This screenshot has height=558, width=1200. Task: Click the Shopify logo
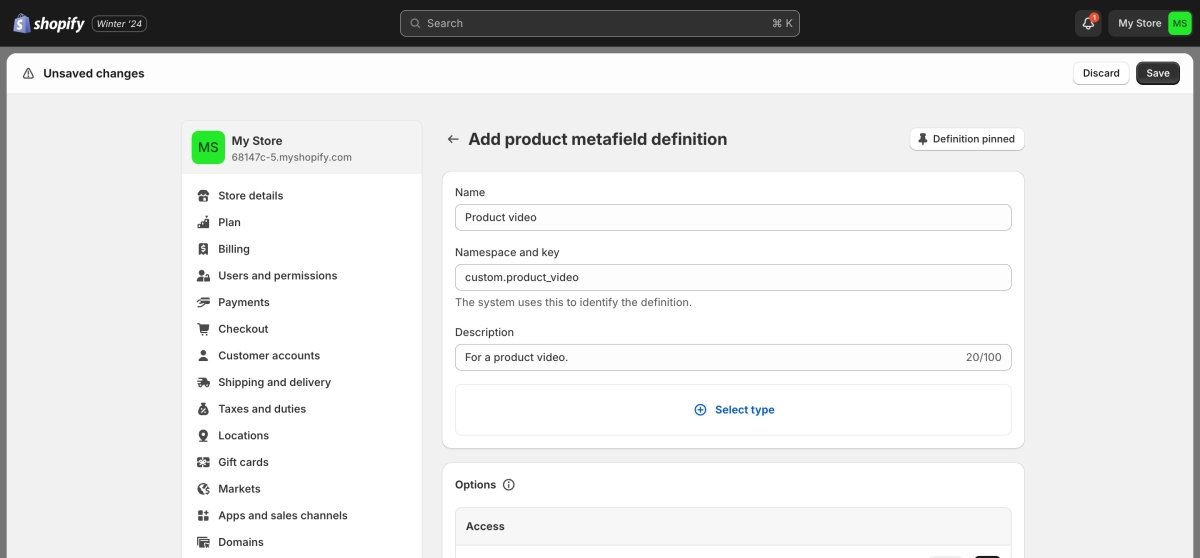pos(49,23)
